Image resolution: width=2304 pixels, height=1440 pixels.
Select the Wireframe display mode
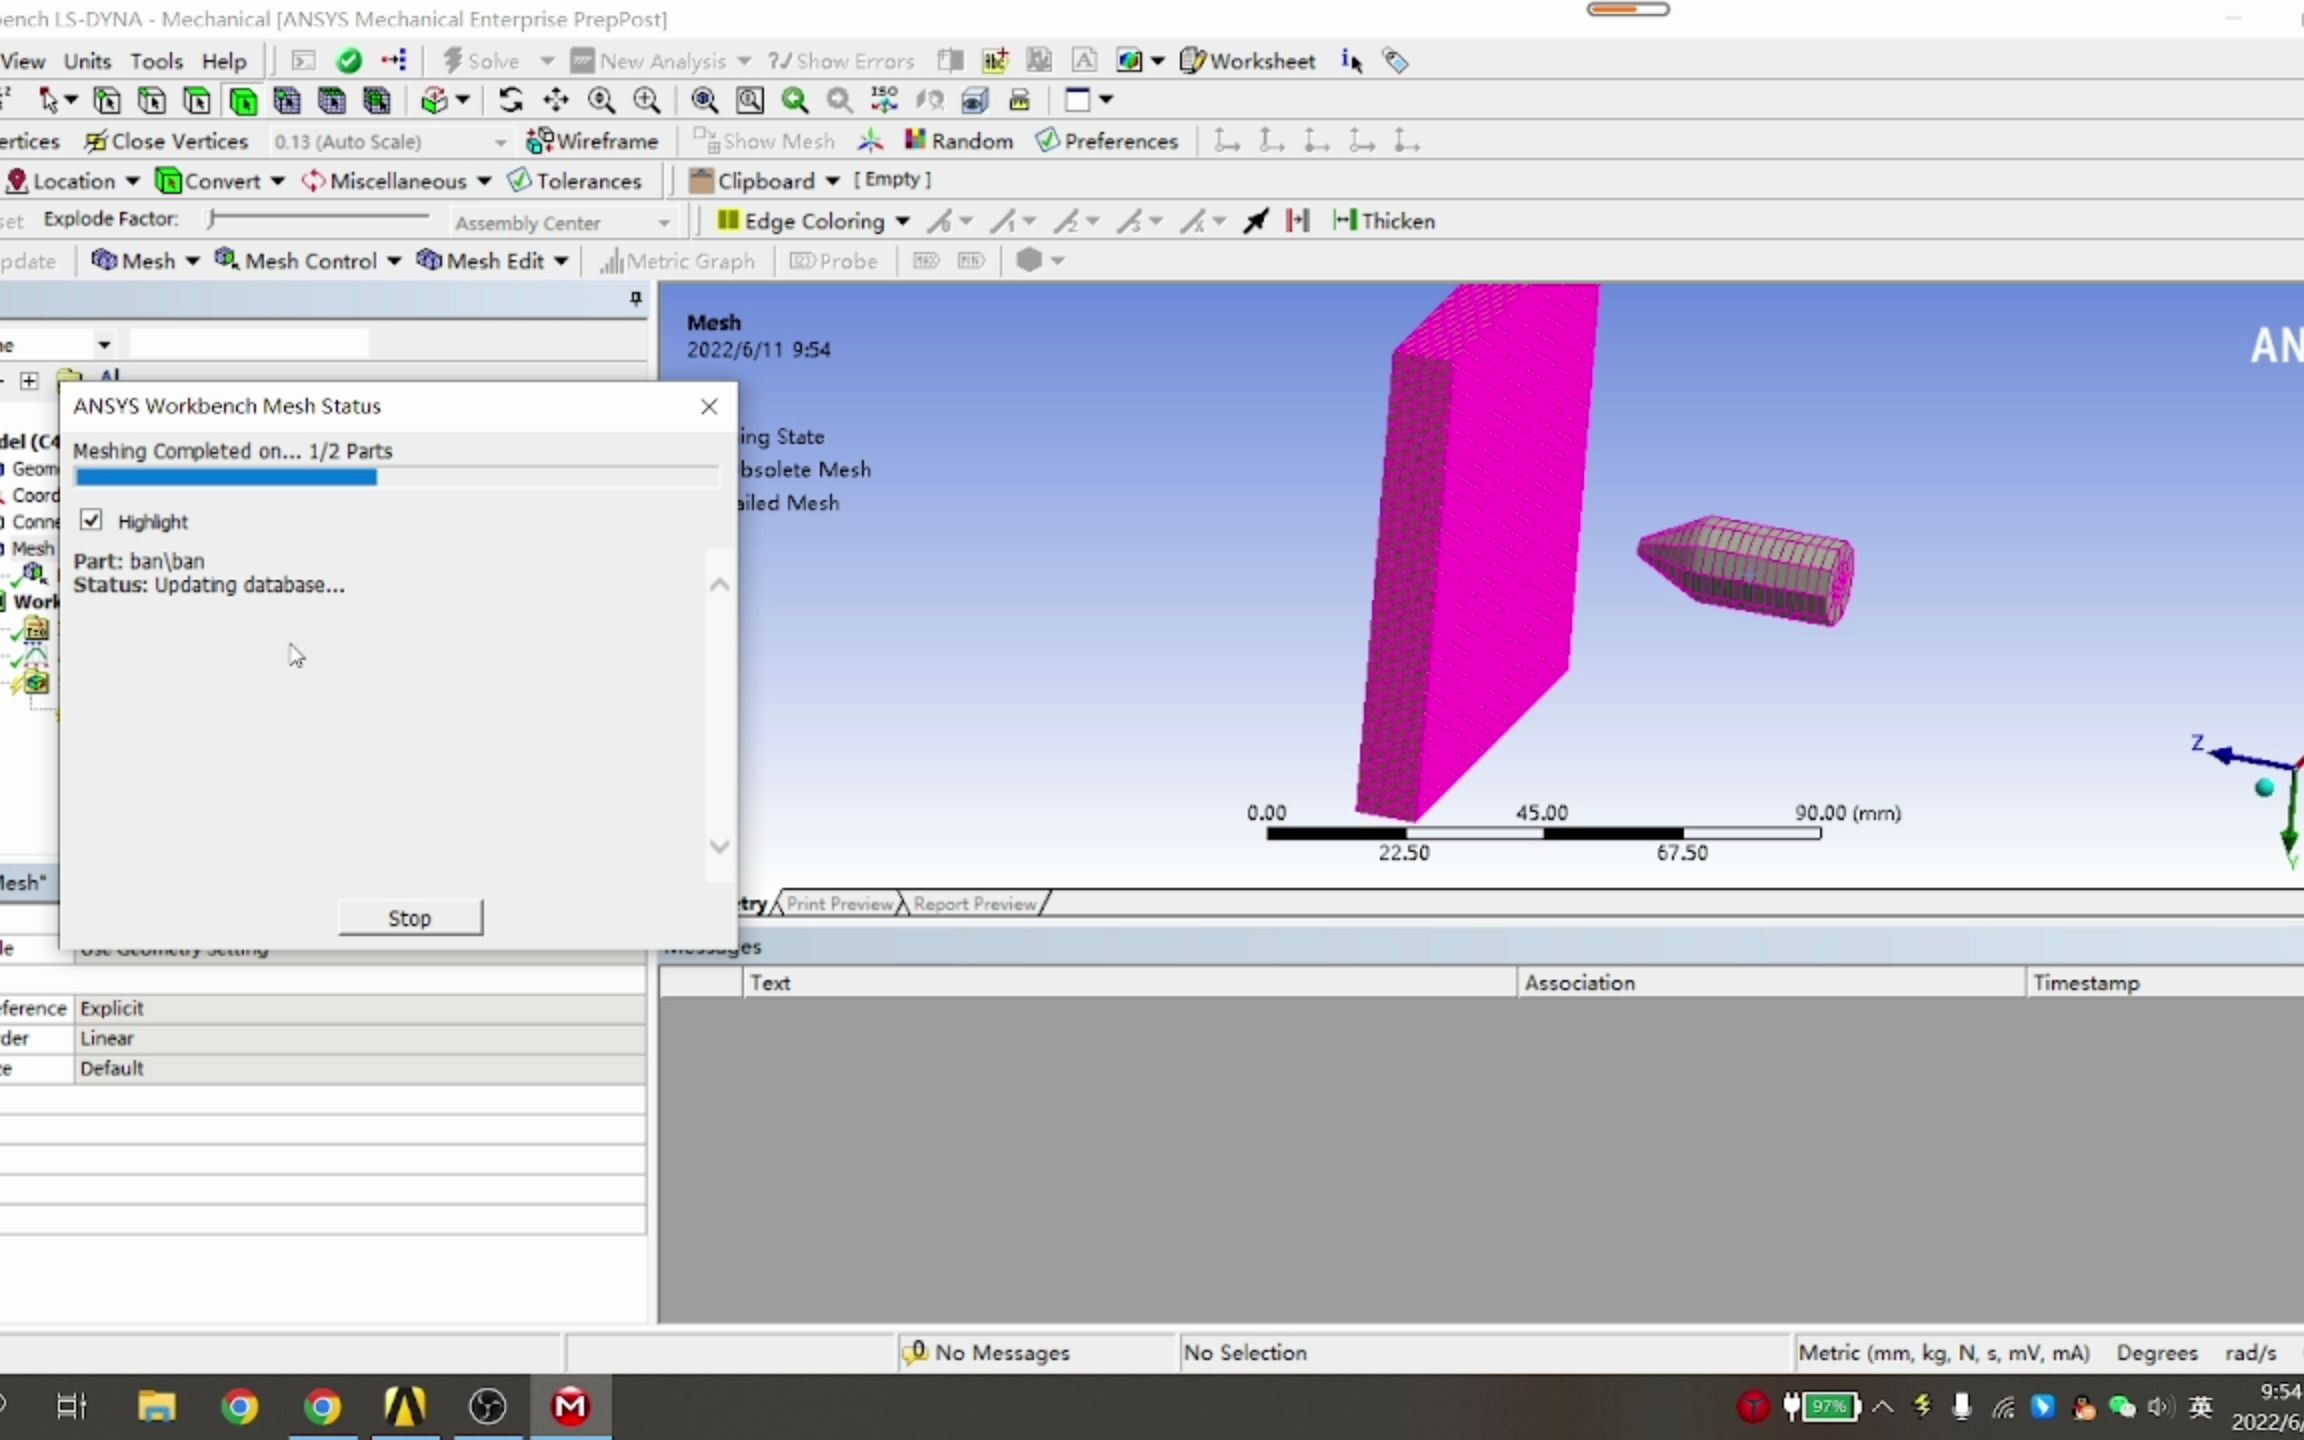[x=592, y=140]
